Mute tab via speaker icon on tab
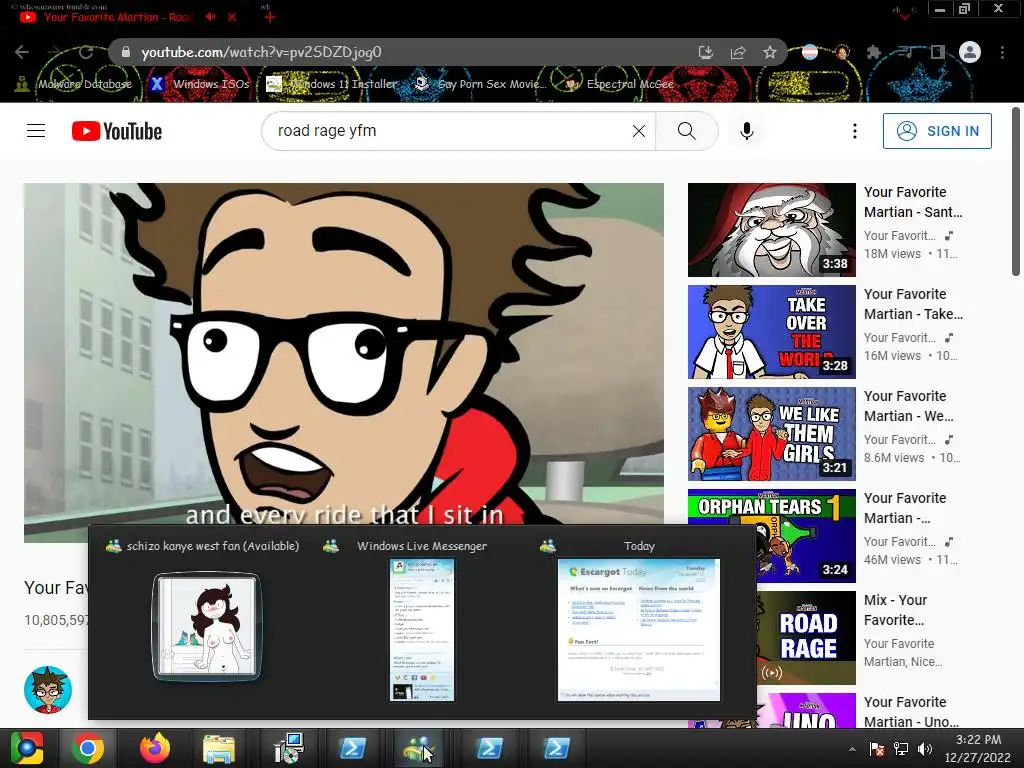The width and height of the screenshot is (1024, 768). click(210, 17)
